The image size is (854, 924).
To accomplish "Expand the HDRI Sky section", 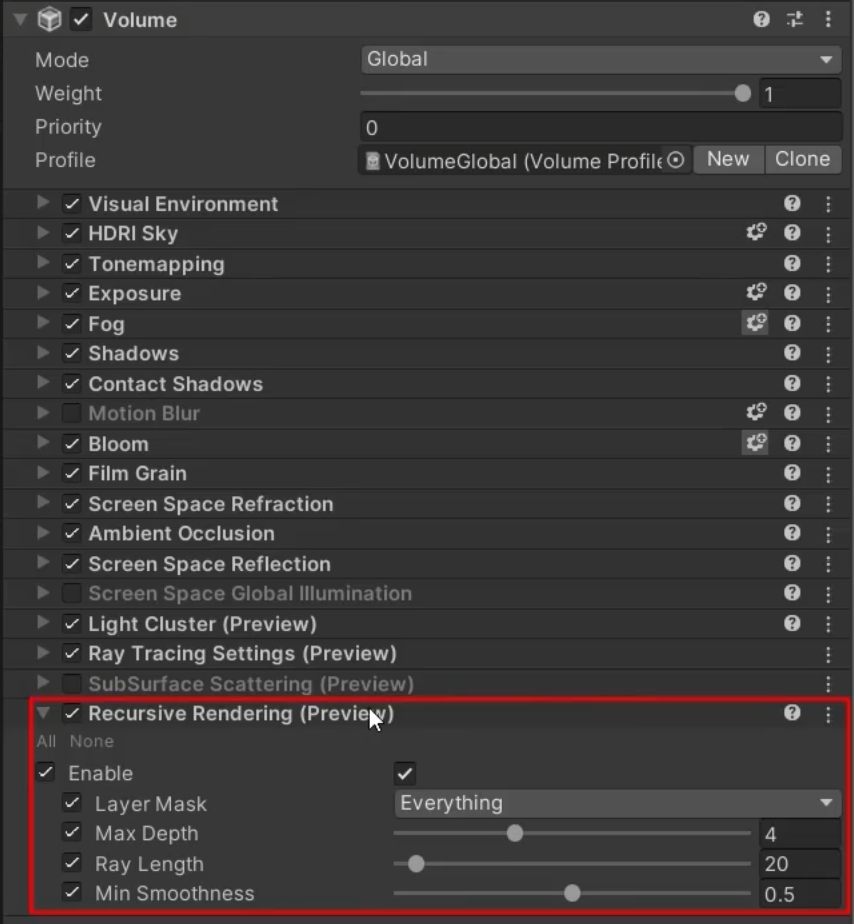I will point(42,233).
